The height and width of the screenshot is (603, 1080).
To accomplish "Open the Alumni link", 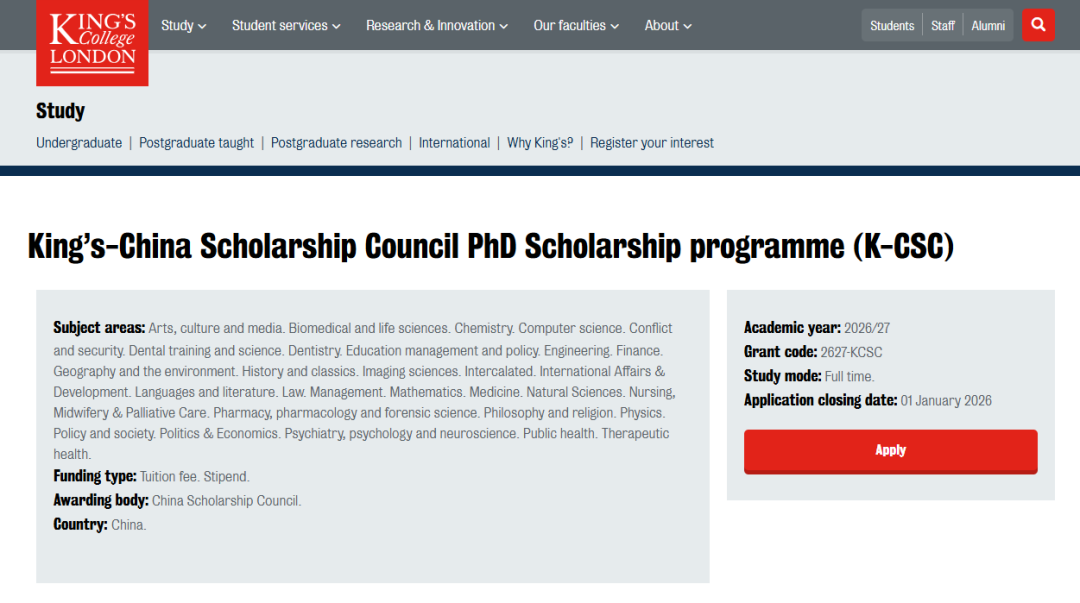I will click(988, 26).
